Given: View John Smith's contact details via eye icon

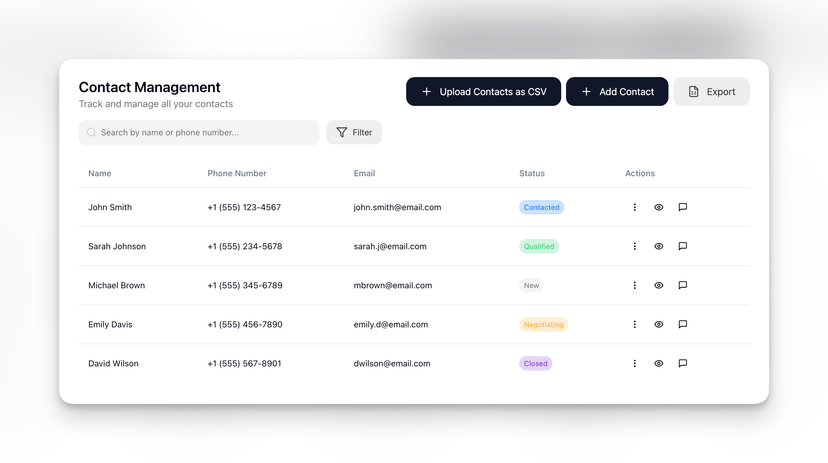Looking at the screenshot, I should 658,207.
